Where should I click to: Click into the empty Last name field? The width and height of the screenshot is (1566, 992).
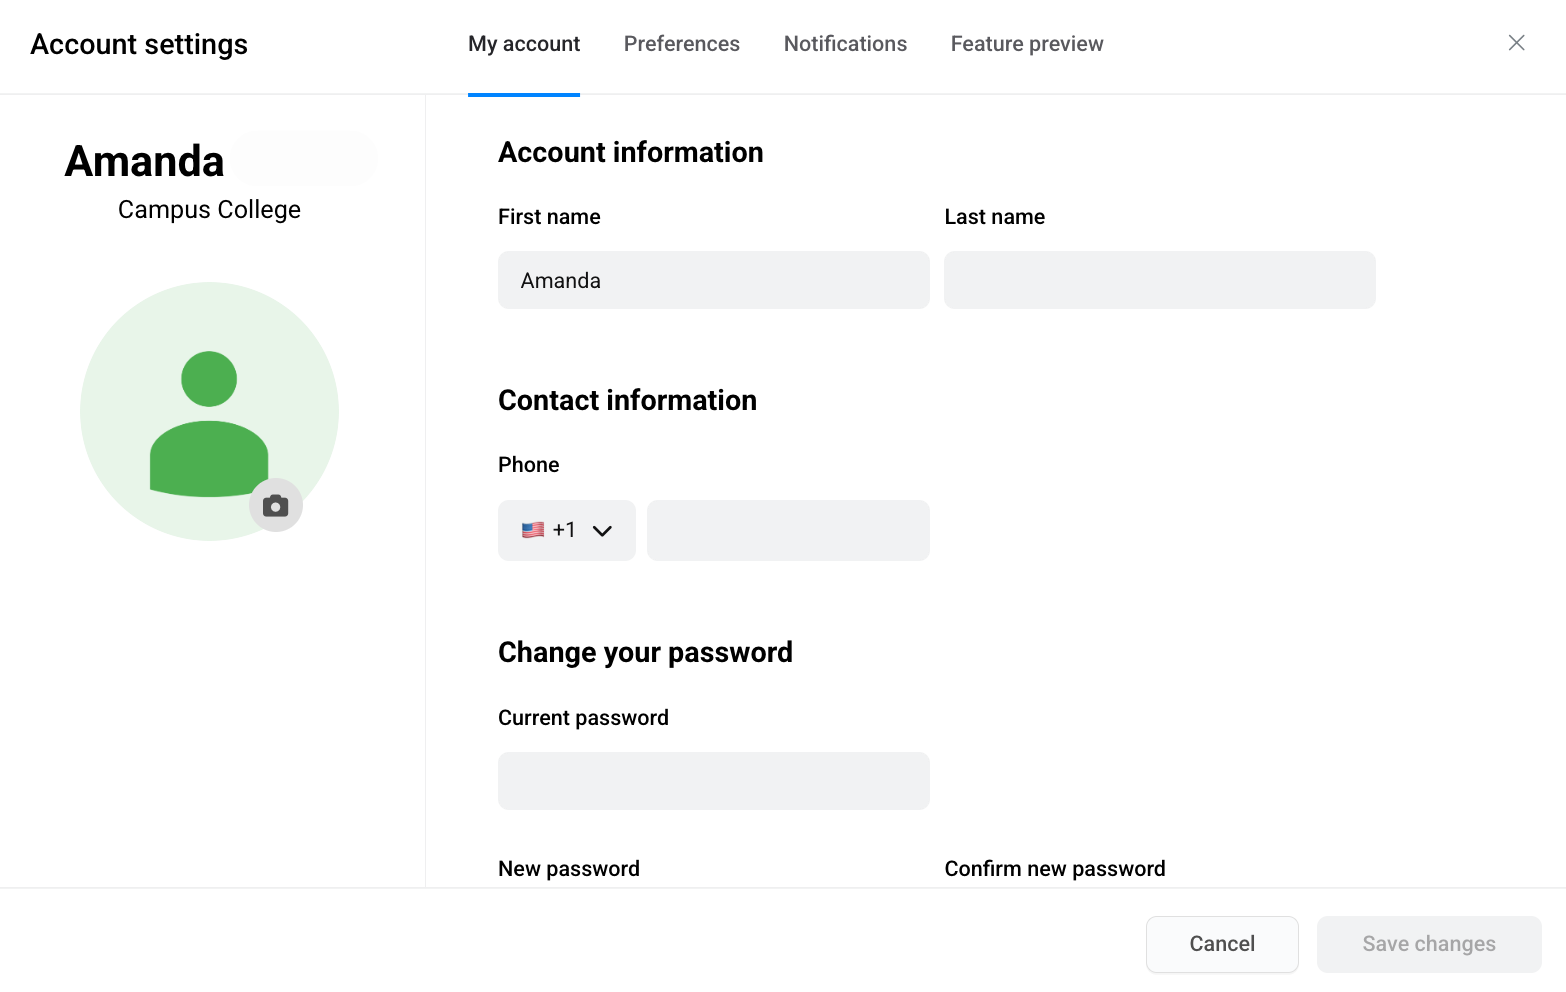pyautogui.click(x=1159, y=280)
